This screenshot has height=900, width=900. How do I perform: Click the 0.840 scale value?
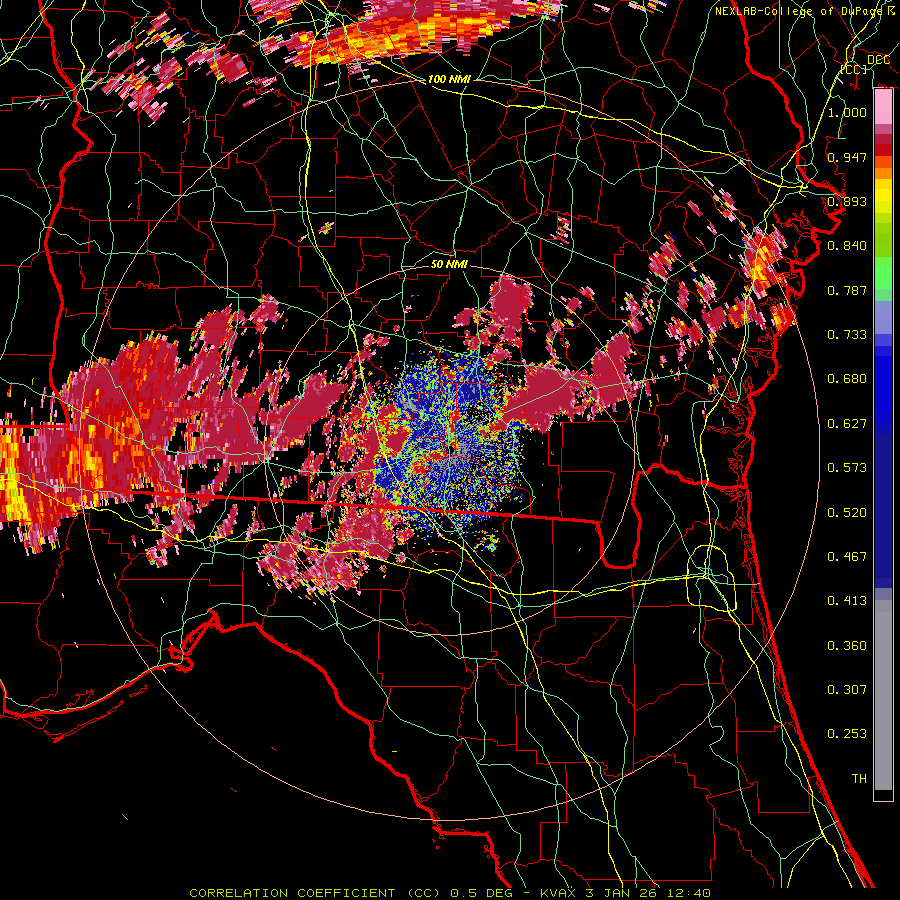(x=847, y=246)
